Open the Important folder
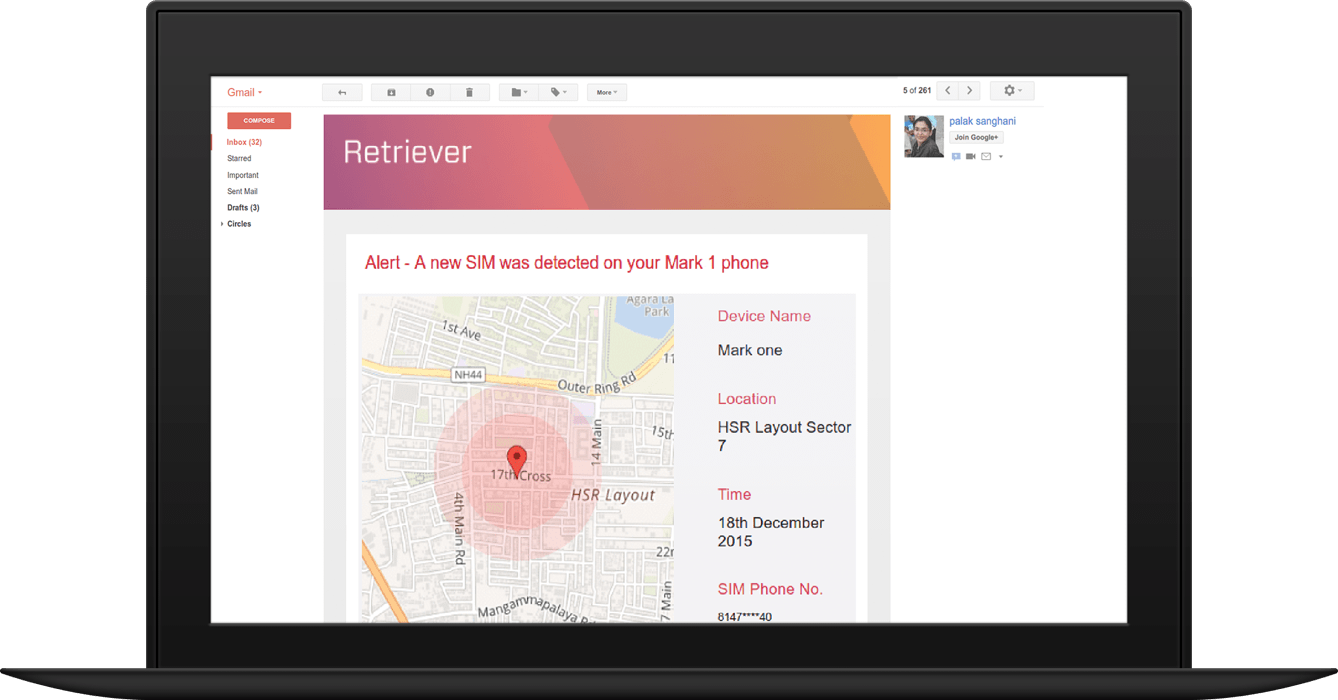Screen dimensions: 1338x700 [243, 175]
